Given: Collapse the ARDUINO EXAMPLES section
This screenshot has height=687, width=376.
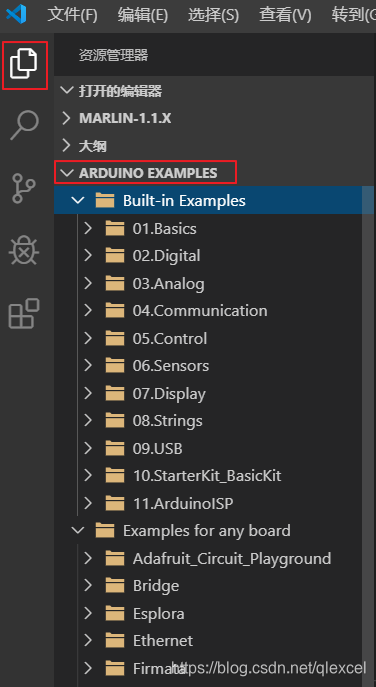Looking at the screenshot, I should (67, 173).
